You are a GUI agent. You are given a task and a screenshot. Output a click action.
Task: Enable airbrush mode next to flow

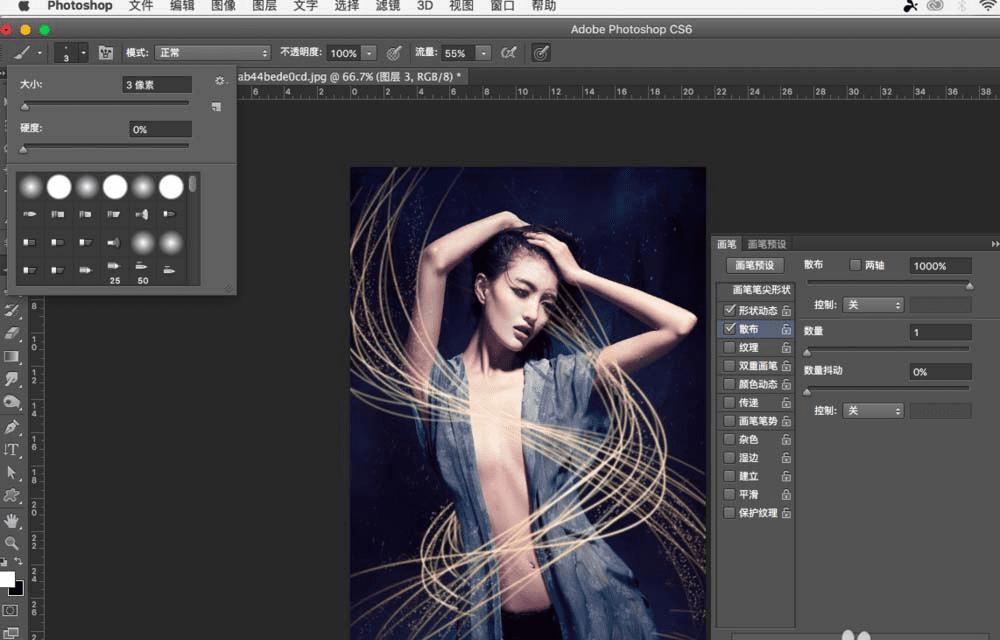[509, 53]
